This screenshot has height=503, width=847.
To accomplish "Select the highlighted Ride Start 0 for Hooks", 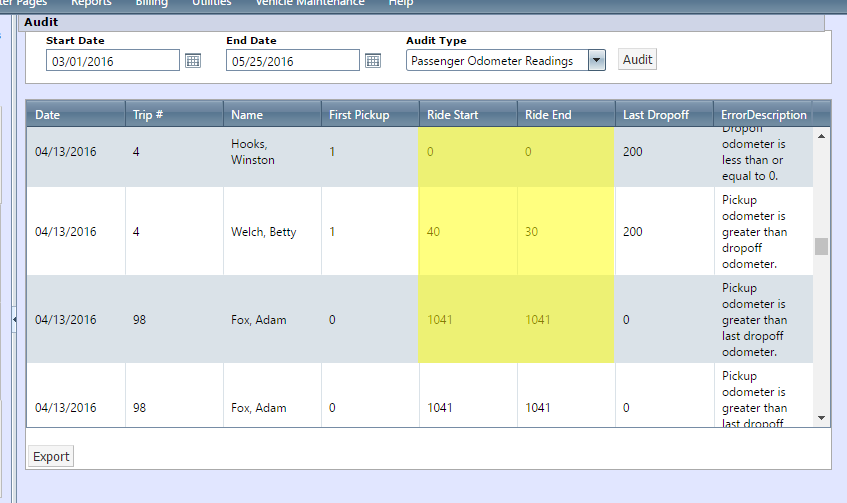I will click(468, 152).
